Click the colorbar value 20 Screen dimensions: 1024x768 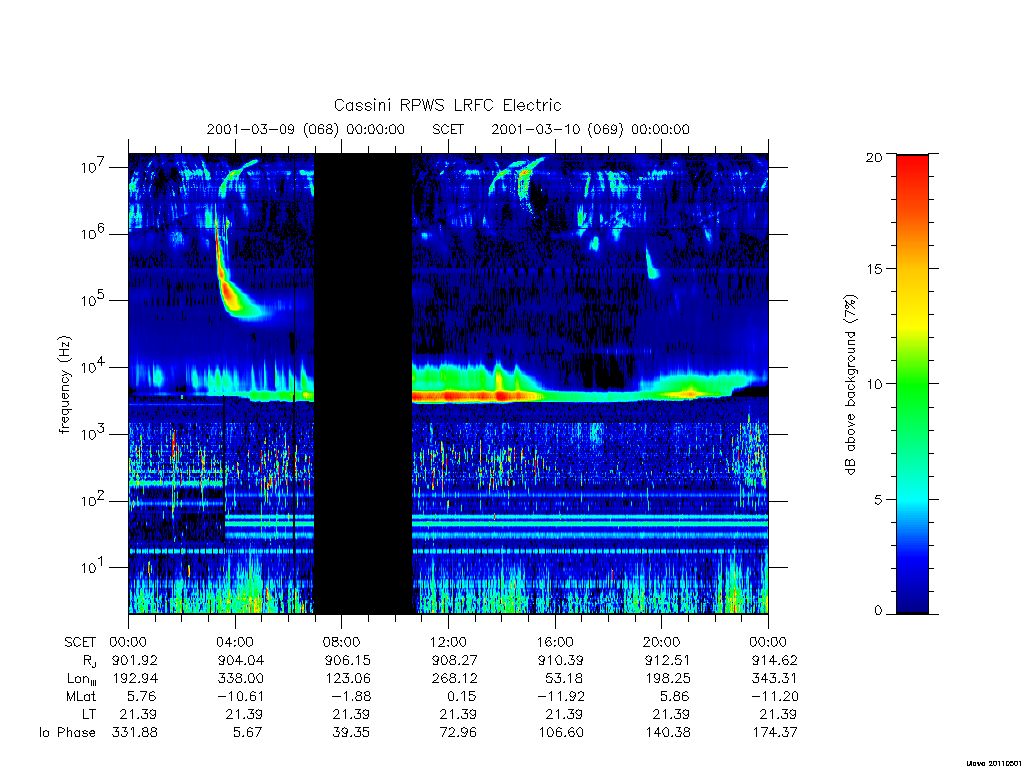coord(873,157)
